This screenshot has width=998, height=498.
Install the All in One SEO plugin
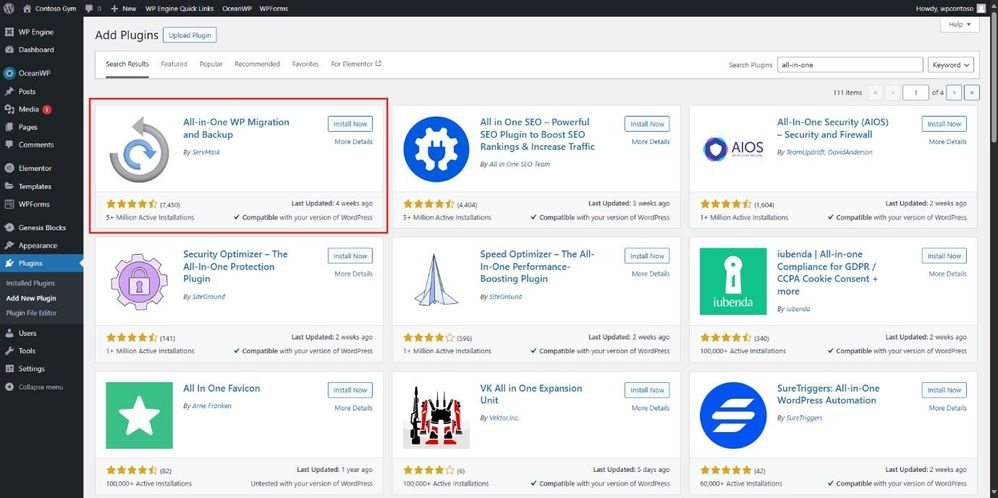coord(647,124)
